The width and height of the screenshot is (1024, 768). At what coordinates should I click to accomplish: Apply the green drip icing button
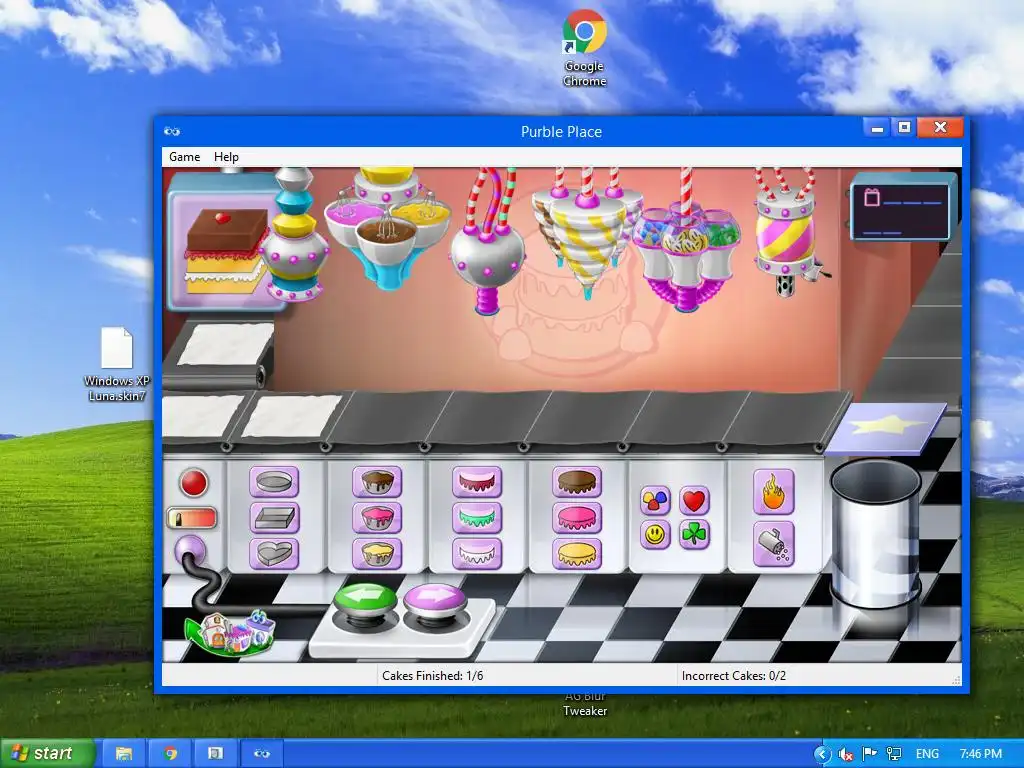pyautogui.click(x=477, y=518)
